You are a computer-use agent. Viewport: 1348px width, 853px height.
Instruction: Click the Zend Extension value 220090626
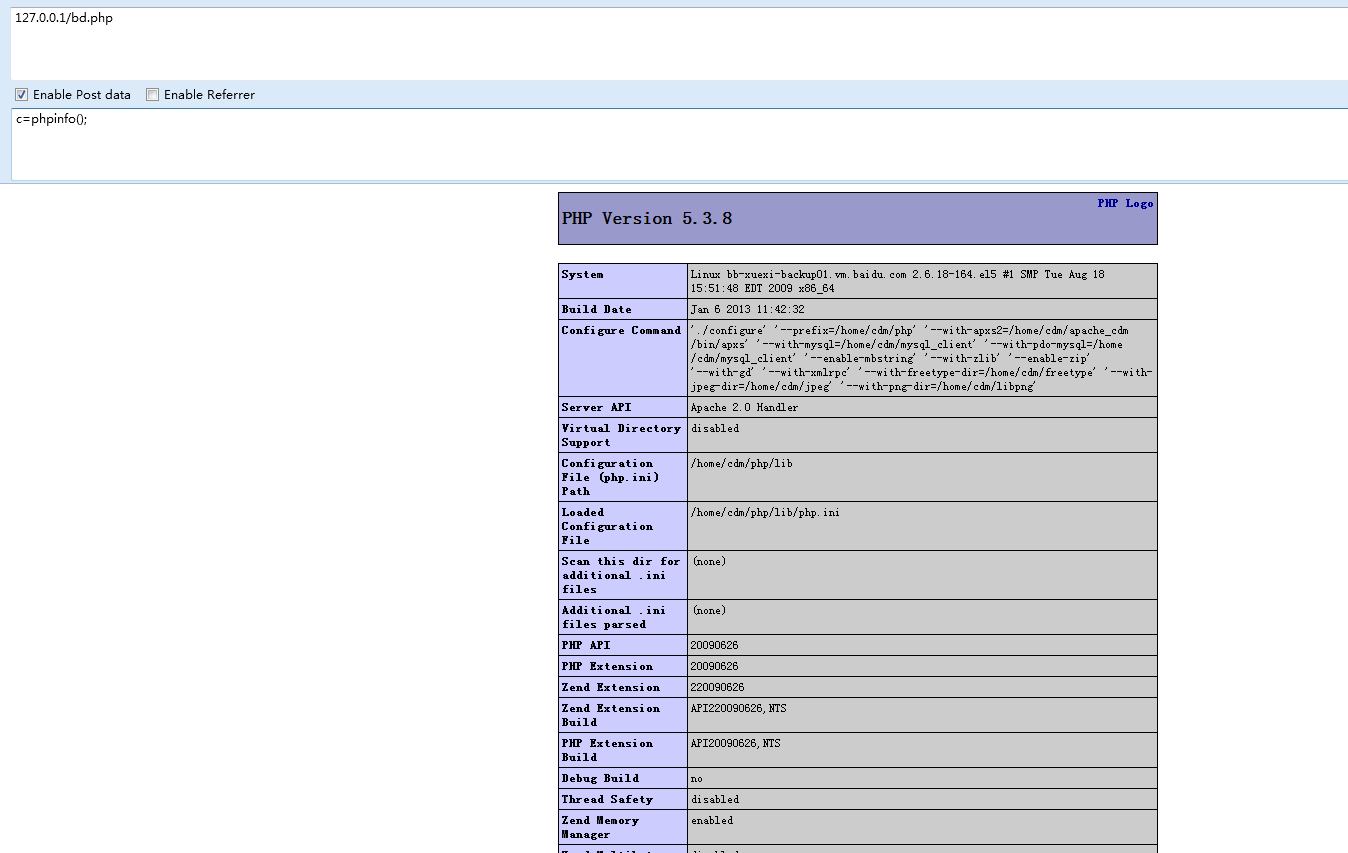(717, 687)
